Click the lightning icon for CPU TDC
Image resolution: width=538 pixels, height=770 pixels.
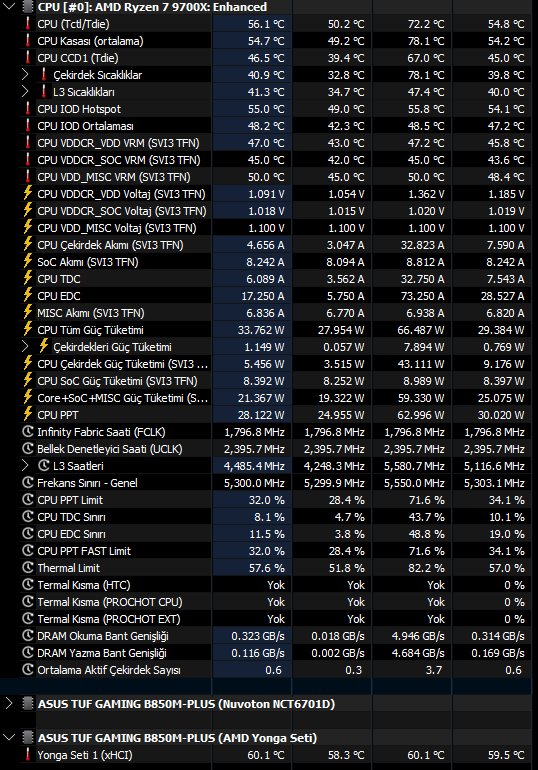click(x=28, y=278)
